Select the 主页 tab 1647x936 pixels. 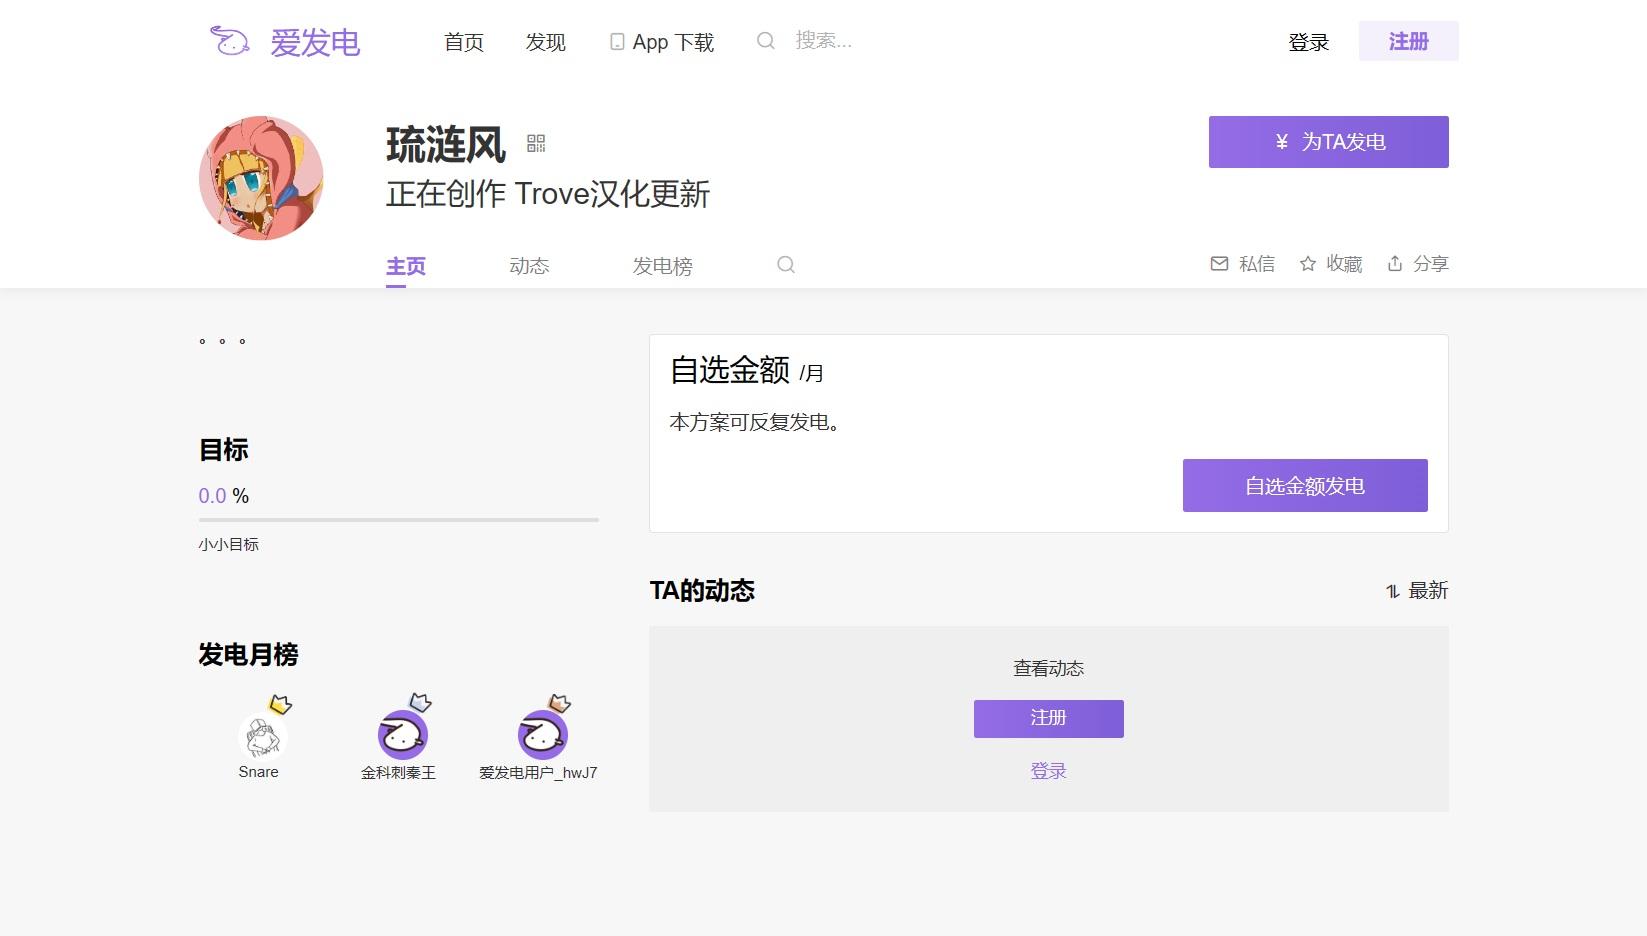click(x=406, y=266)
